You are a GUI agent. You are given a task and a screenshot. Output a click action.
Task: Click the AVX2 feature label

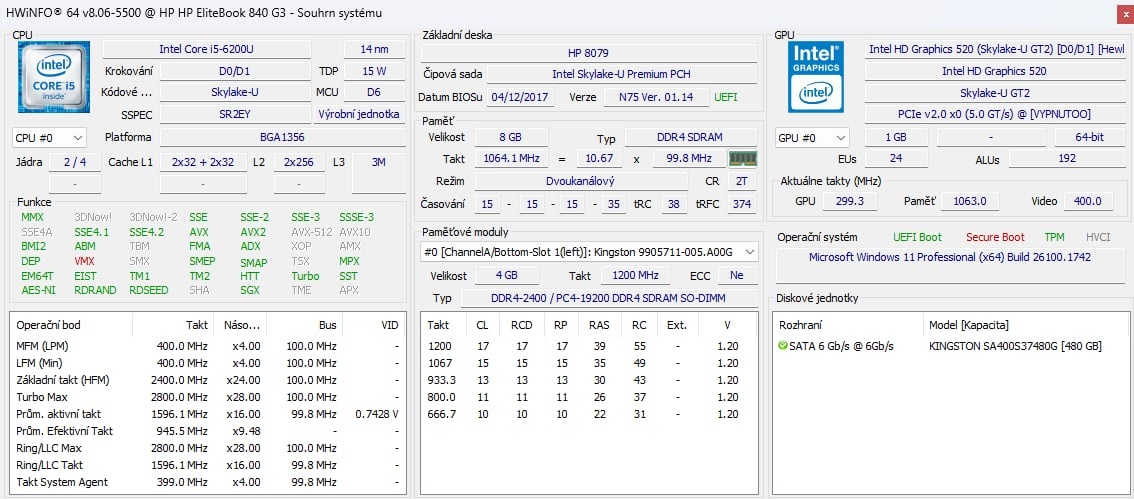[253, 232]
